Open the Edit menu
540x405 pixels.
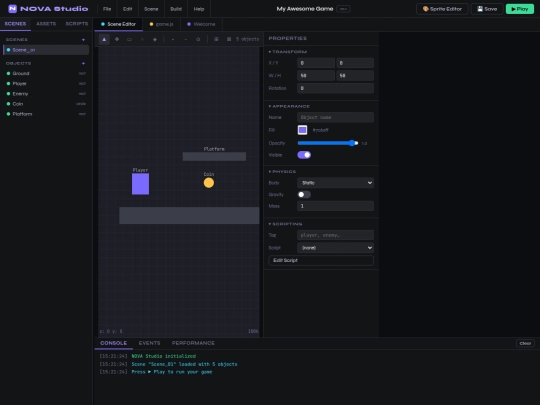point(127,9)
